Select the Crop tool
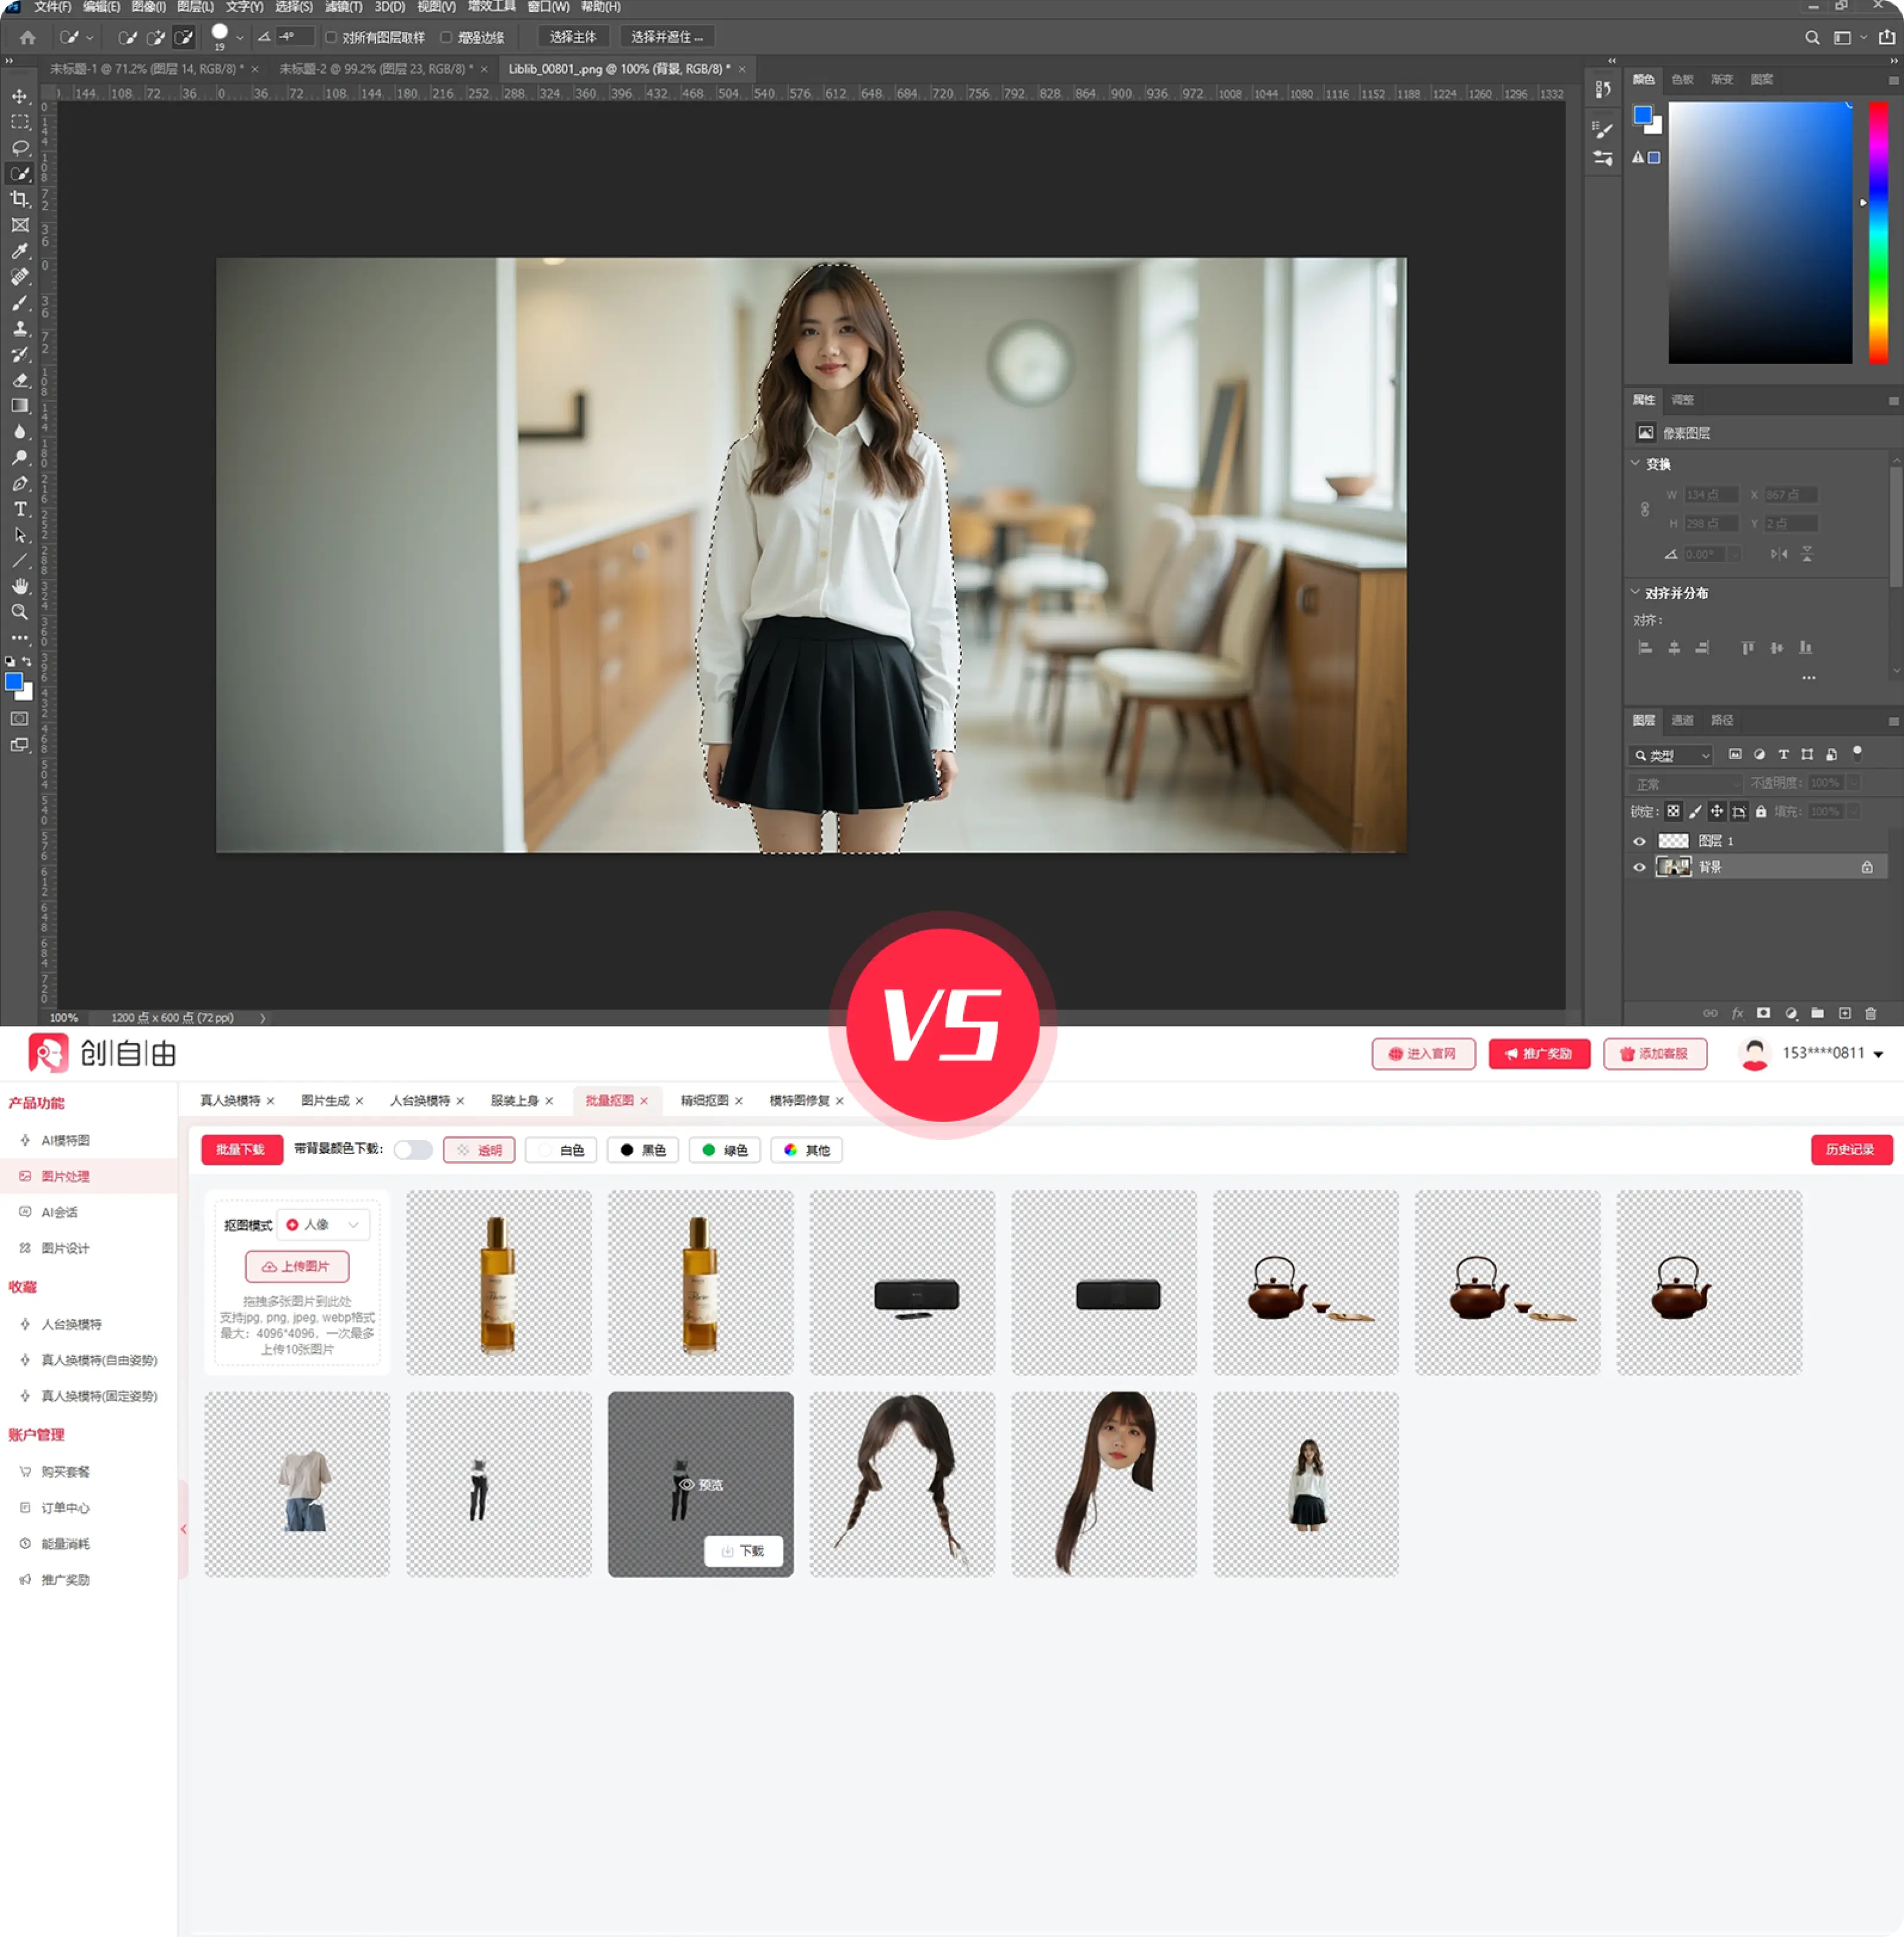Image resolution: width=1904 pixels, height=1937 pixels. [x=20, y=199]
